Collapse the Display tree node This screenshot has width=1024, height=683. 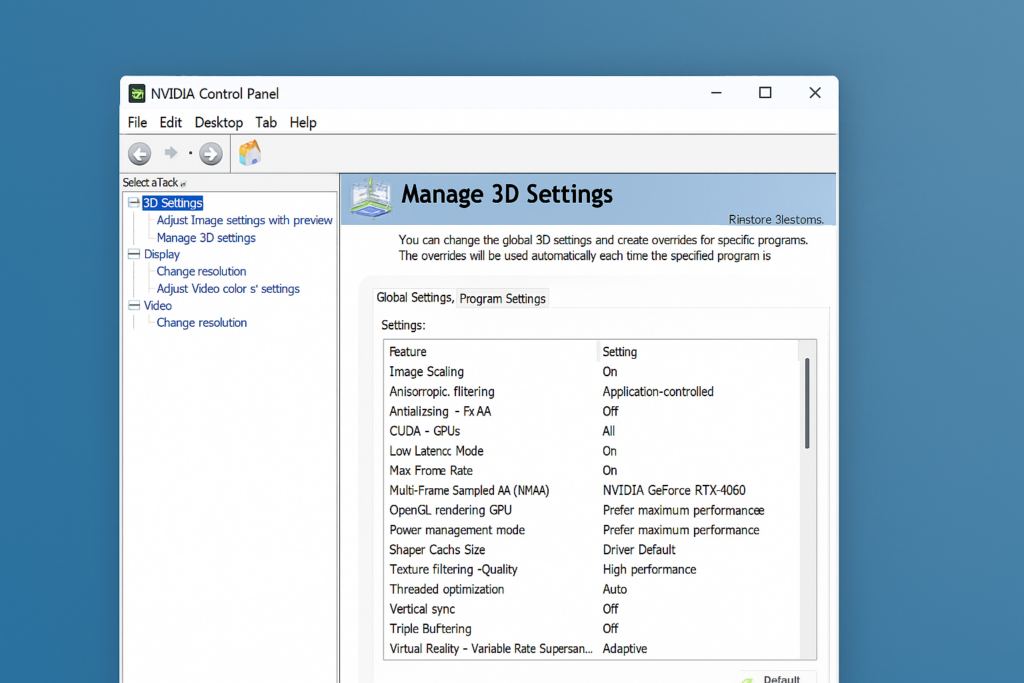pyautogui.click(x=134, y=254)
